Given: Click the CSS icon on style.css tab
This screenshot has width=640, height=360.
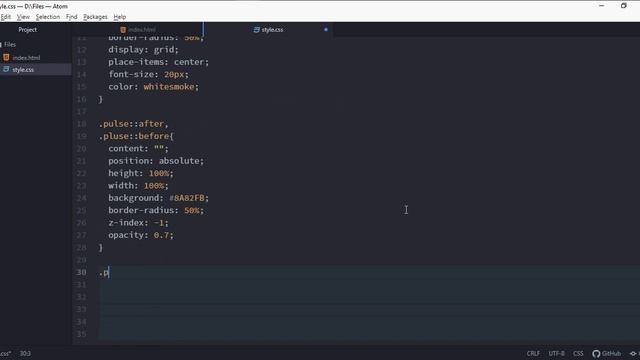Looking at the screenshot, I should point(256,29).
